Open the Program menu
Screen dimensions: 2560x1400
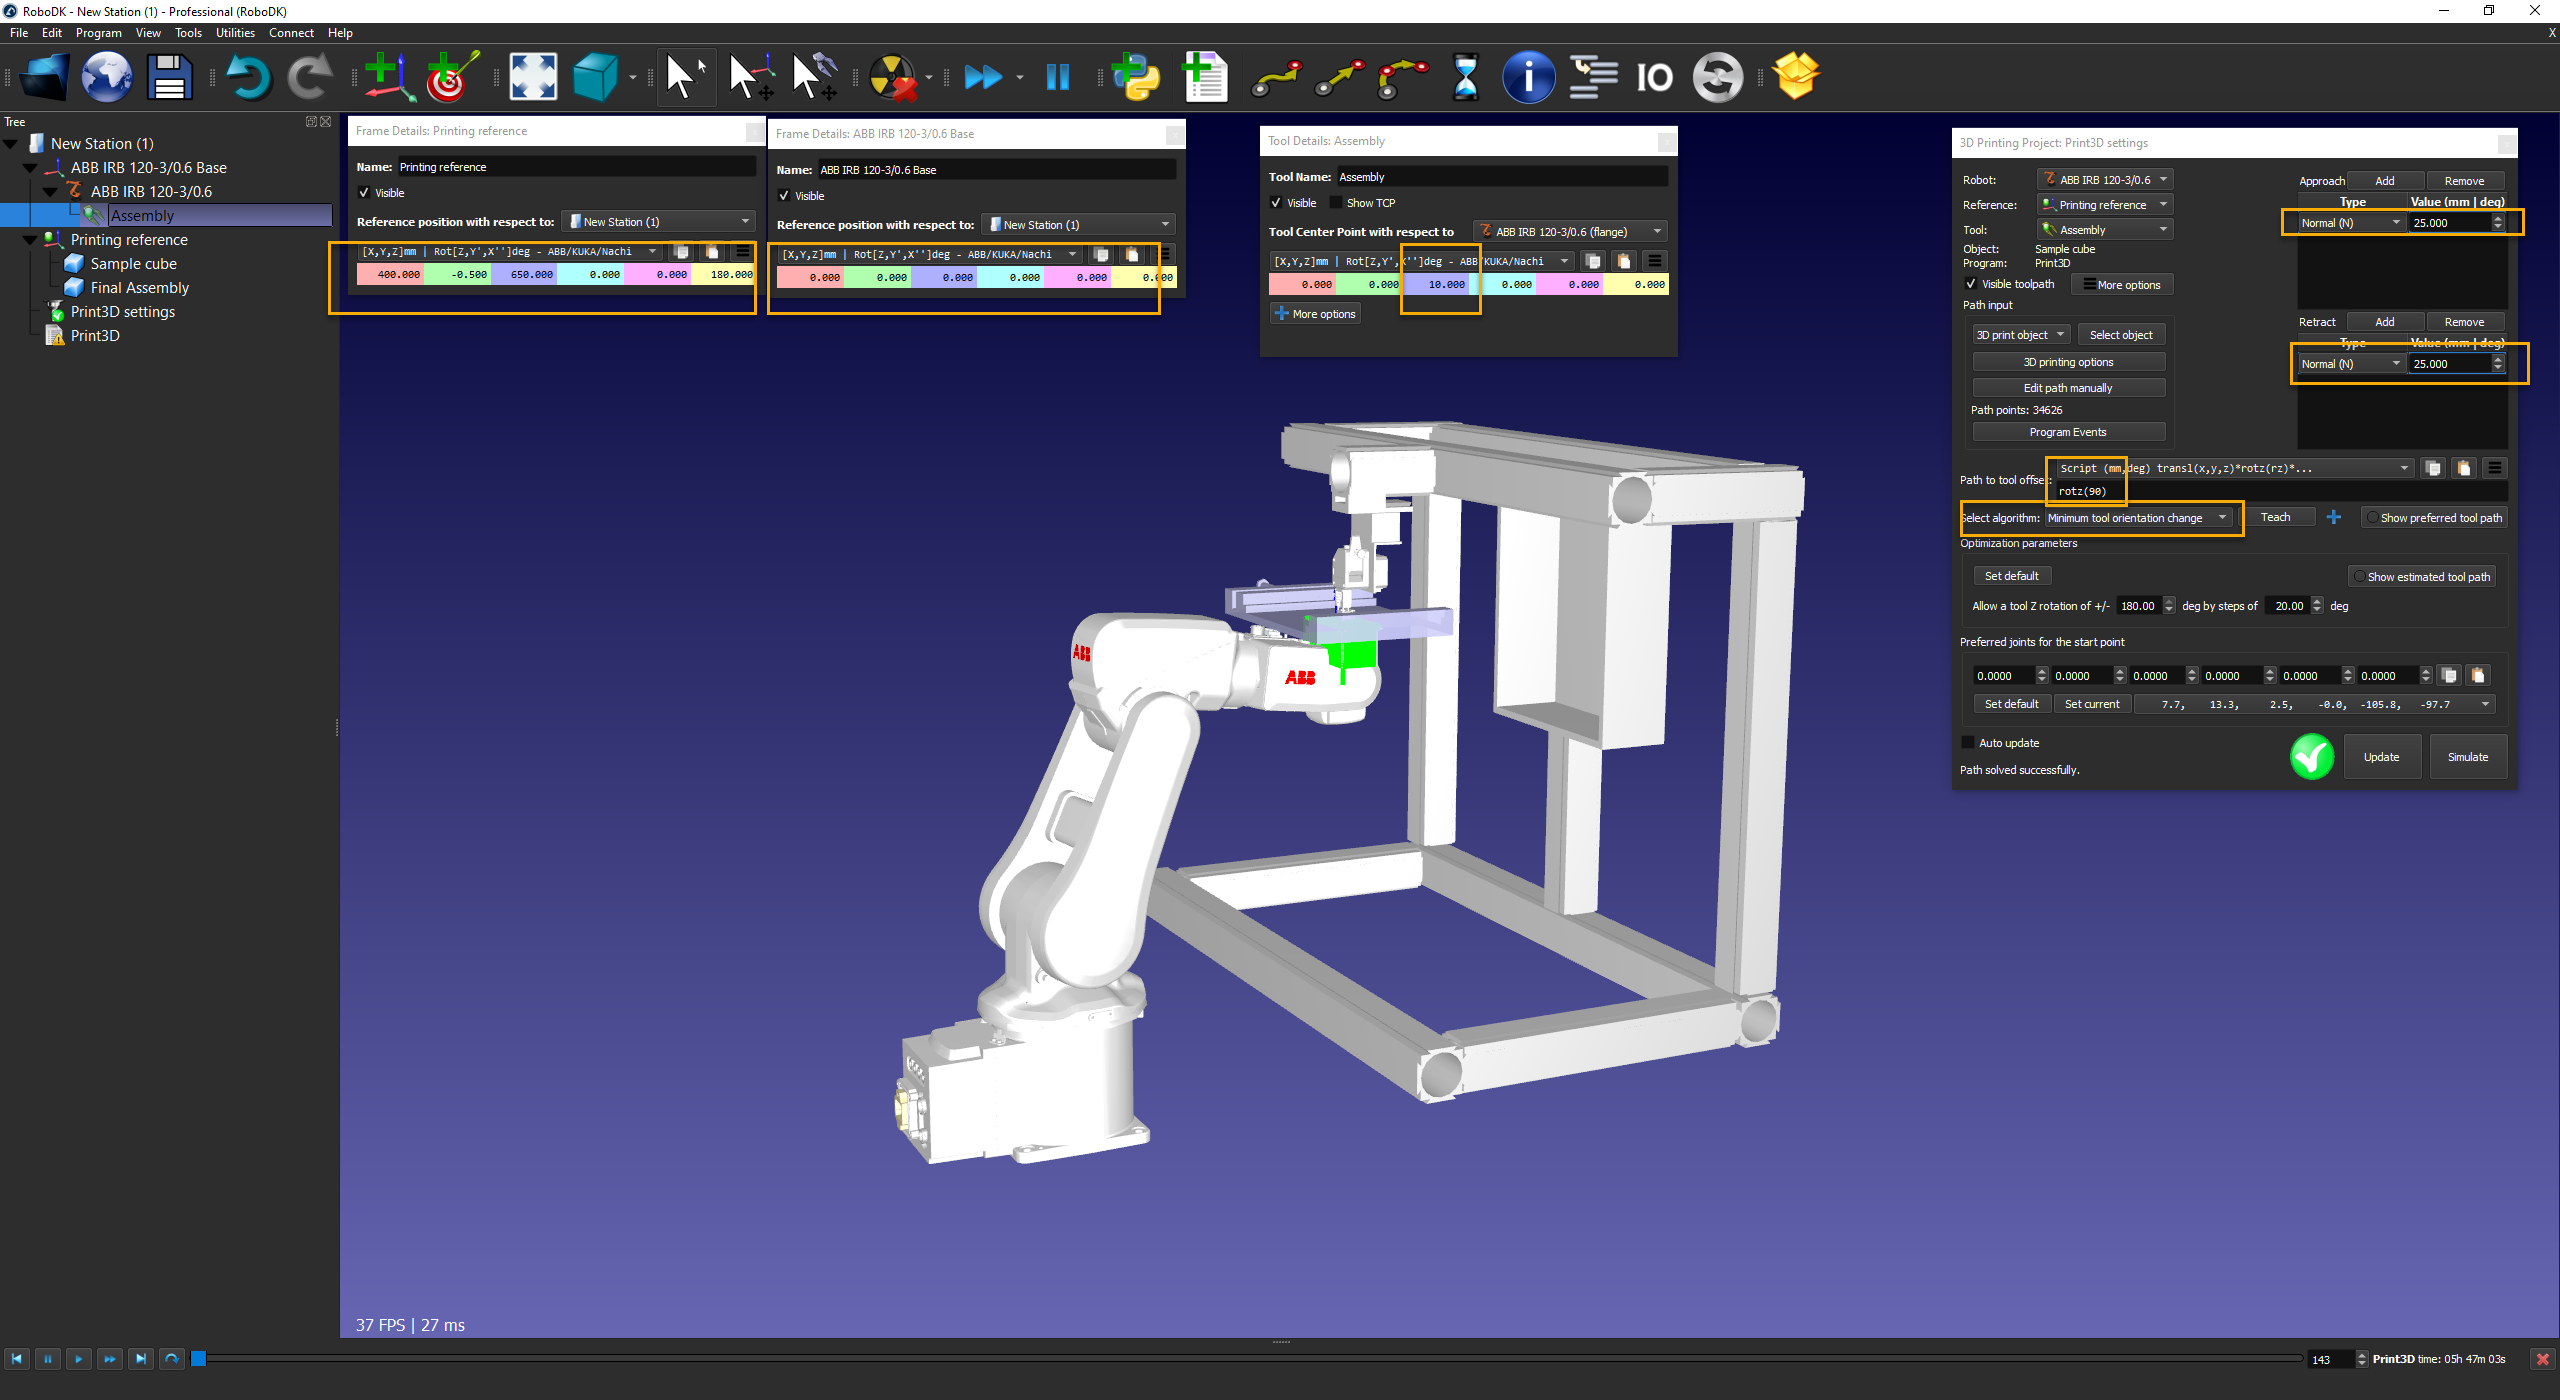point(99,33)
